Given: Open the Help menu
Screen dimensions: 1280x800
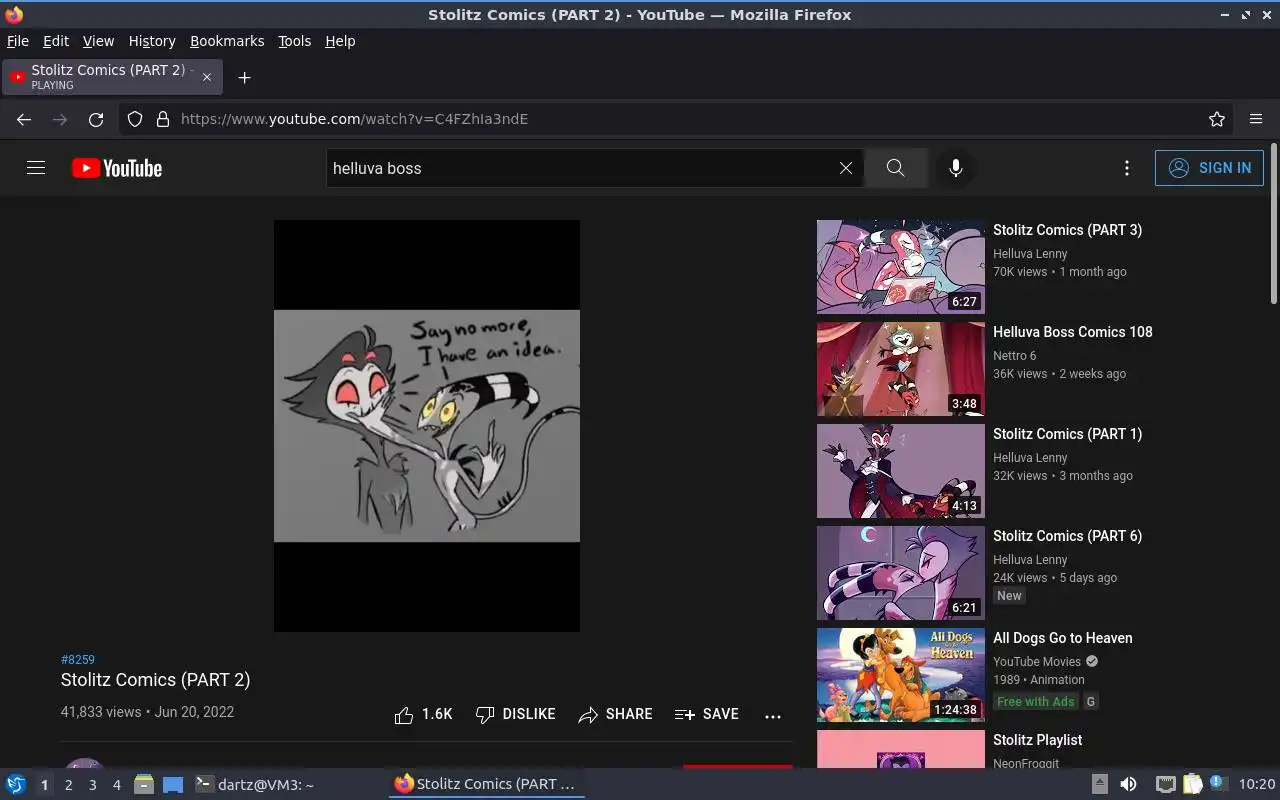Looking at the screenshot, I should pos(340,41).
